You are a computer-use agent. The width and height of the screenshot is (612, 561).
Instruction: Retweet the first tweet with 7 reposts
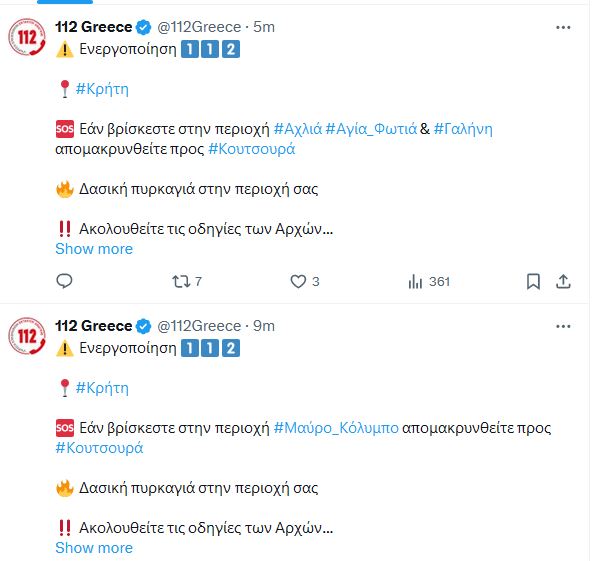pyautogui.click(x=181, y=282)
